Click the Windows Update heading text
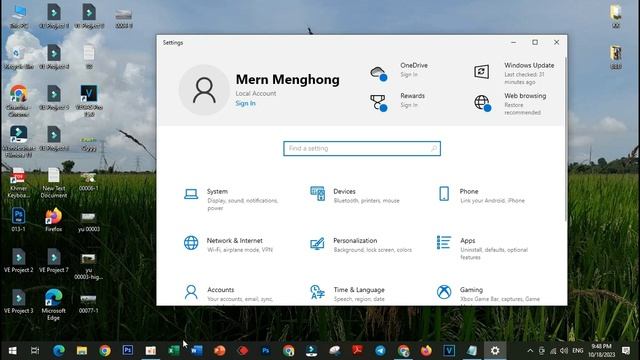640x360 pixels. pyautogui.click(x=529, y=65)
